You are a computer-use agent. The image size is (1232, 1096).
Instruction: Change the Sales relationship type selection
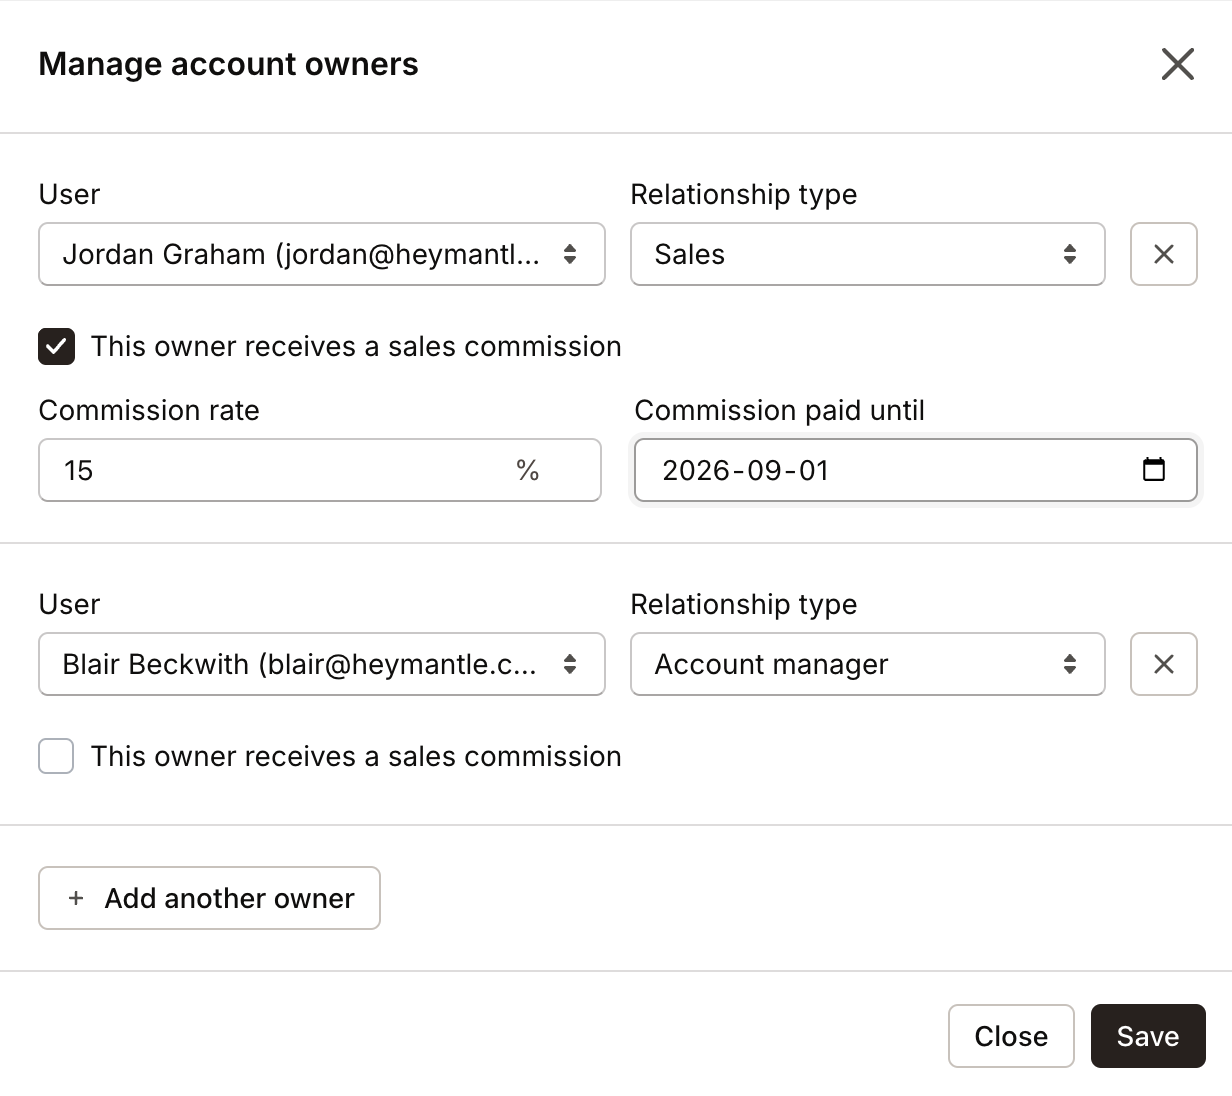(866, 254)
